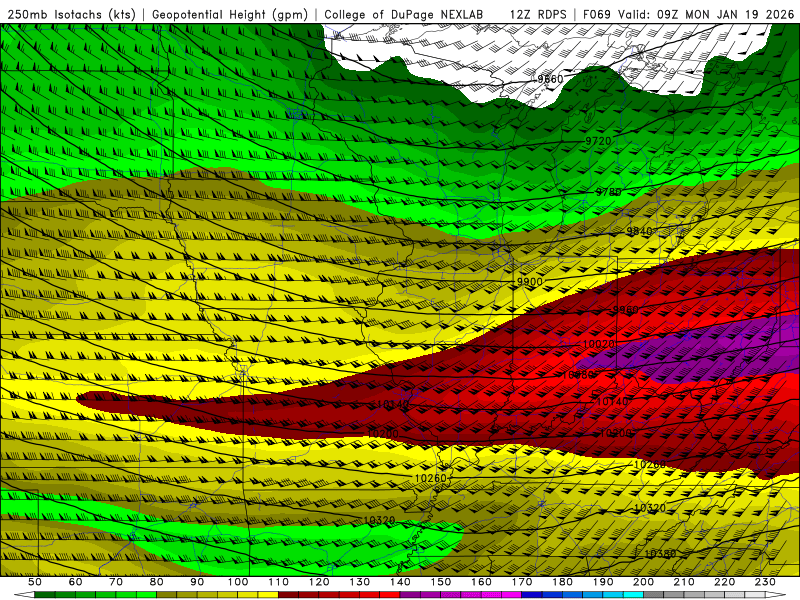Select the '09Z MON JAN 19 2026' valid time
Image resolution: width=800 pixels, height=600 pixels.
click(726, 15)
